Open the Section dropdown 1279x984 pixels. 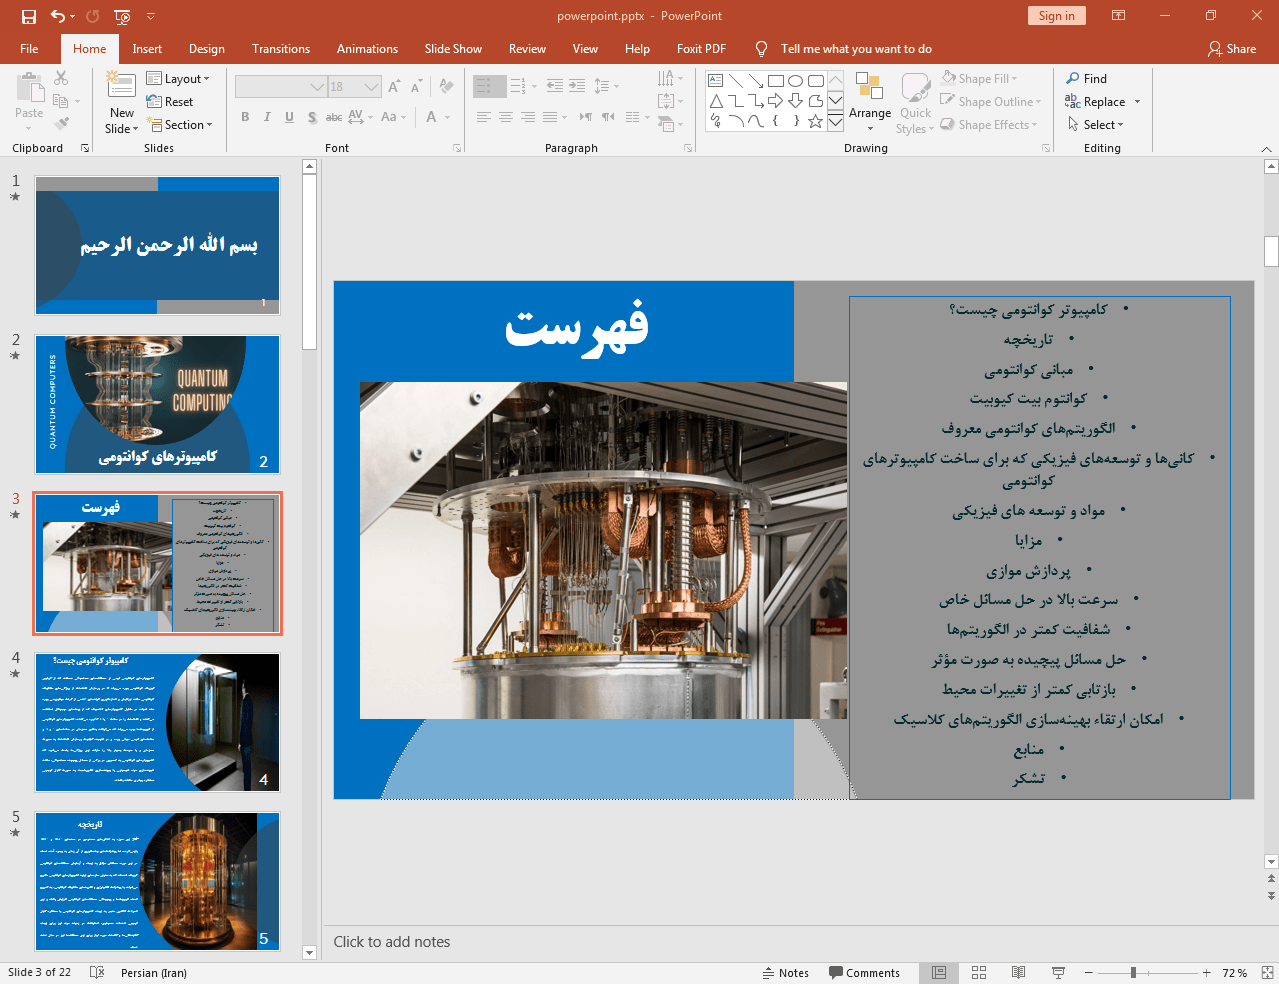(180, 125)
